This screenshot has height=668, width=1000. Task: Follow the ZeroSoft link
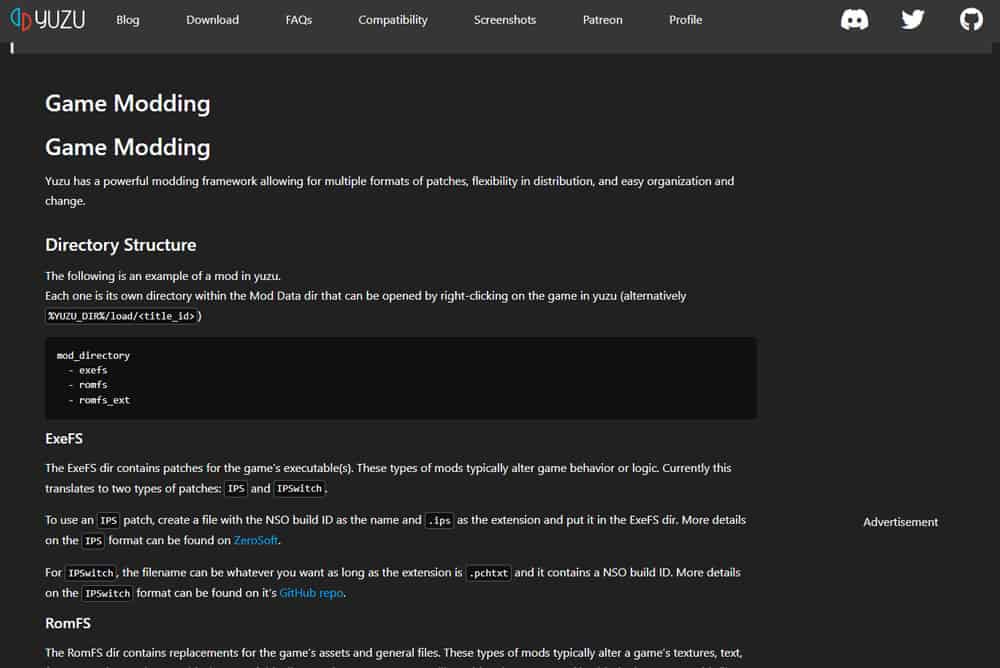pos(256,540)
